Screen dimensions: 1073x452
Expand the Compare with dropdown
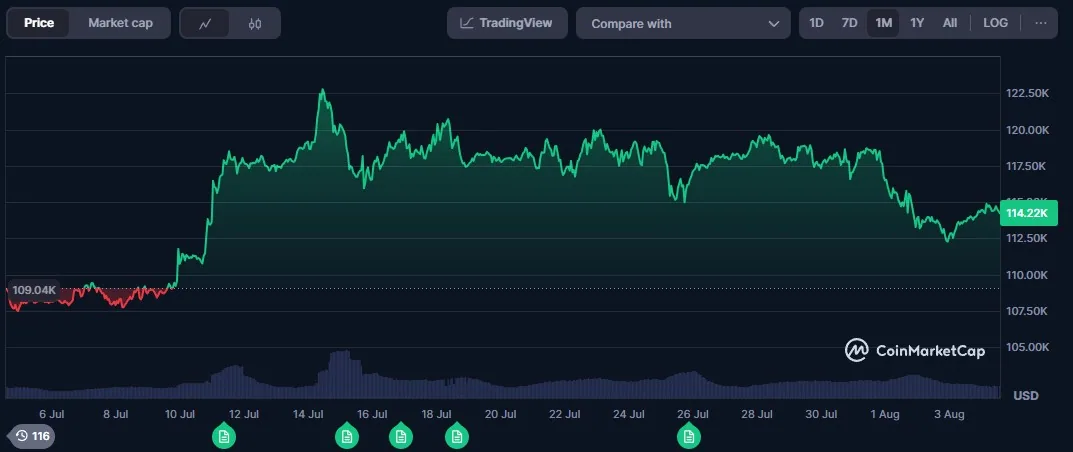[683, 23]
